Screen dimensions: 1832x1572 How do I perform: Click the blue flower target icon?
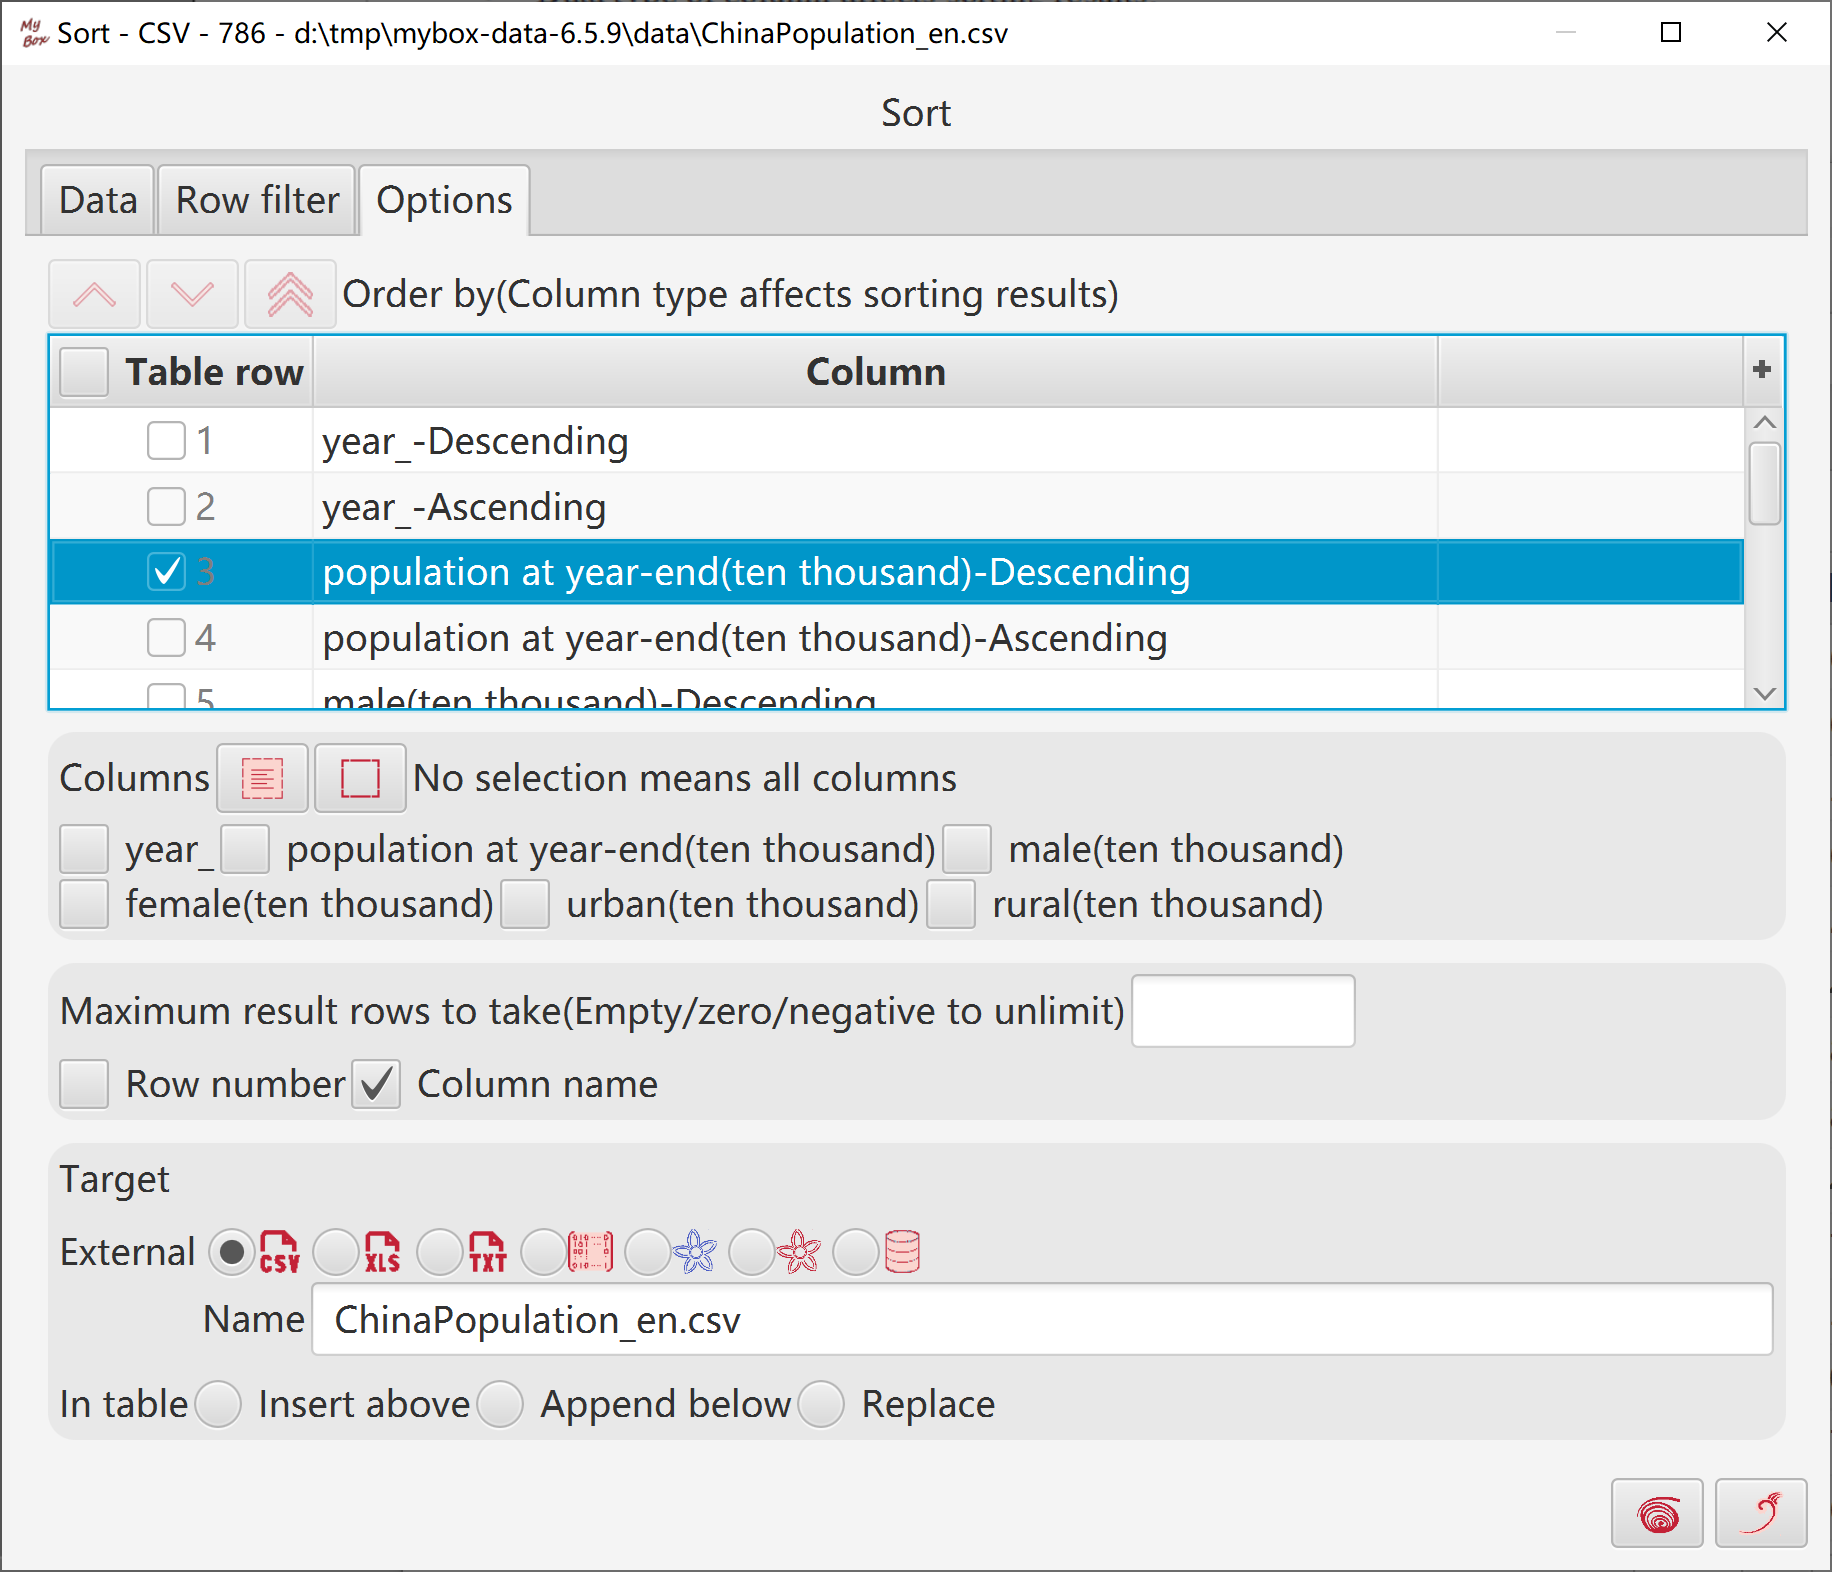pyautogui.click(x=695, y=1252)
